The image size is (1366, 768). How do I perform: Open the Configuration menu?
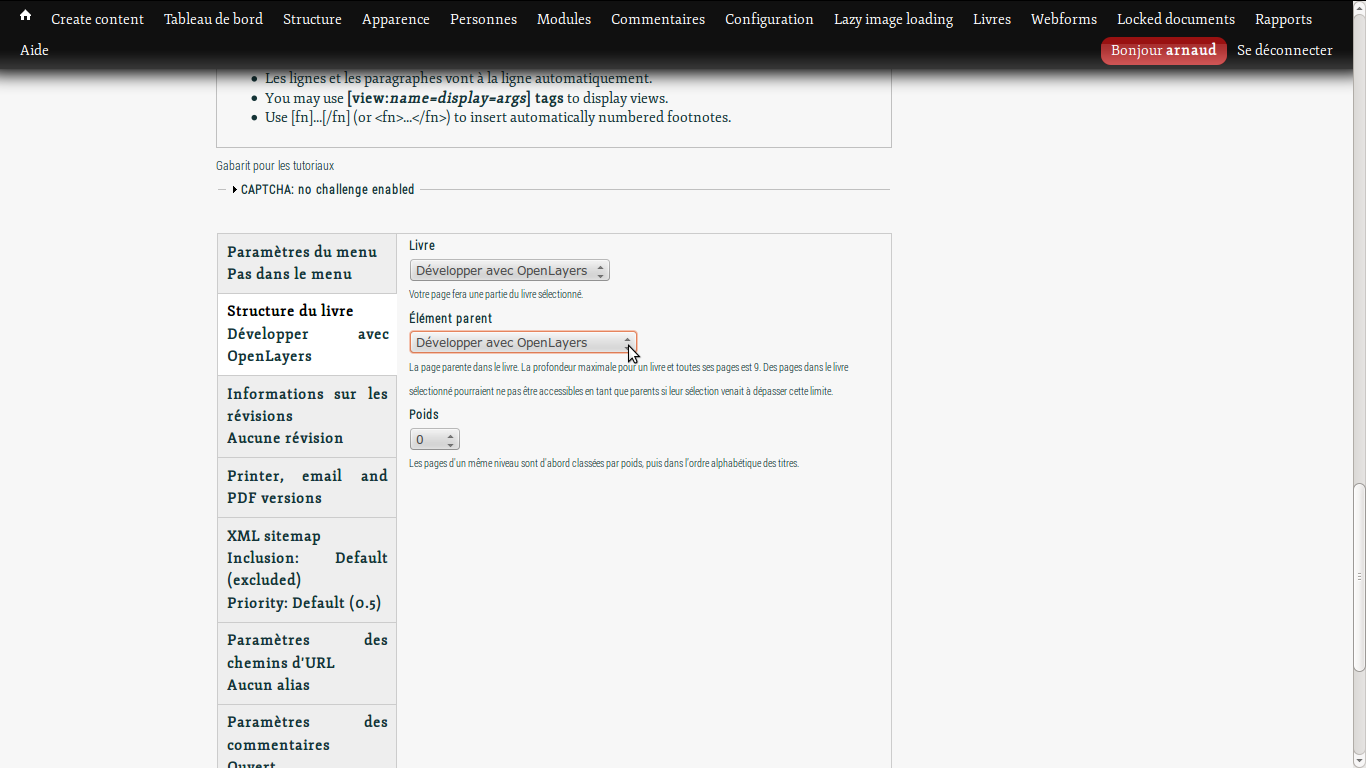pos(769,19)
